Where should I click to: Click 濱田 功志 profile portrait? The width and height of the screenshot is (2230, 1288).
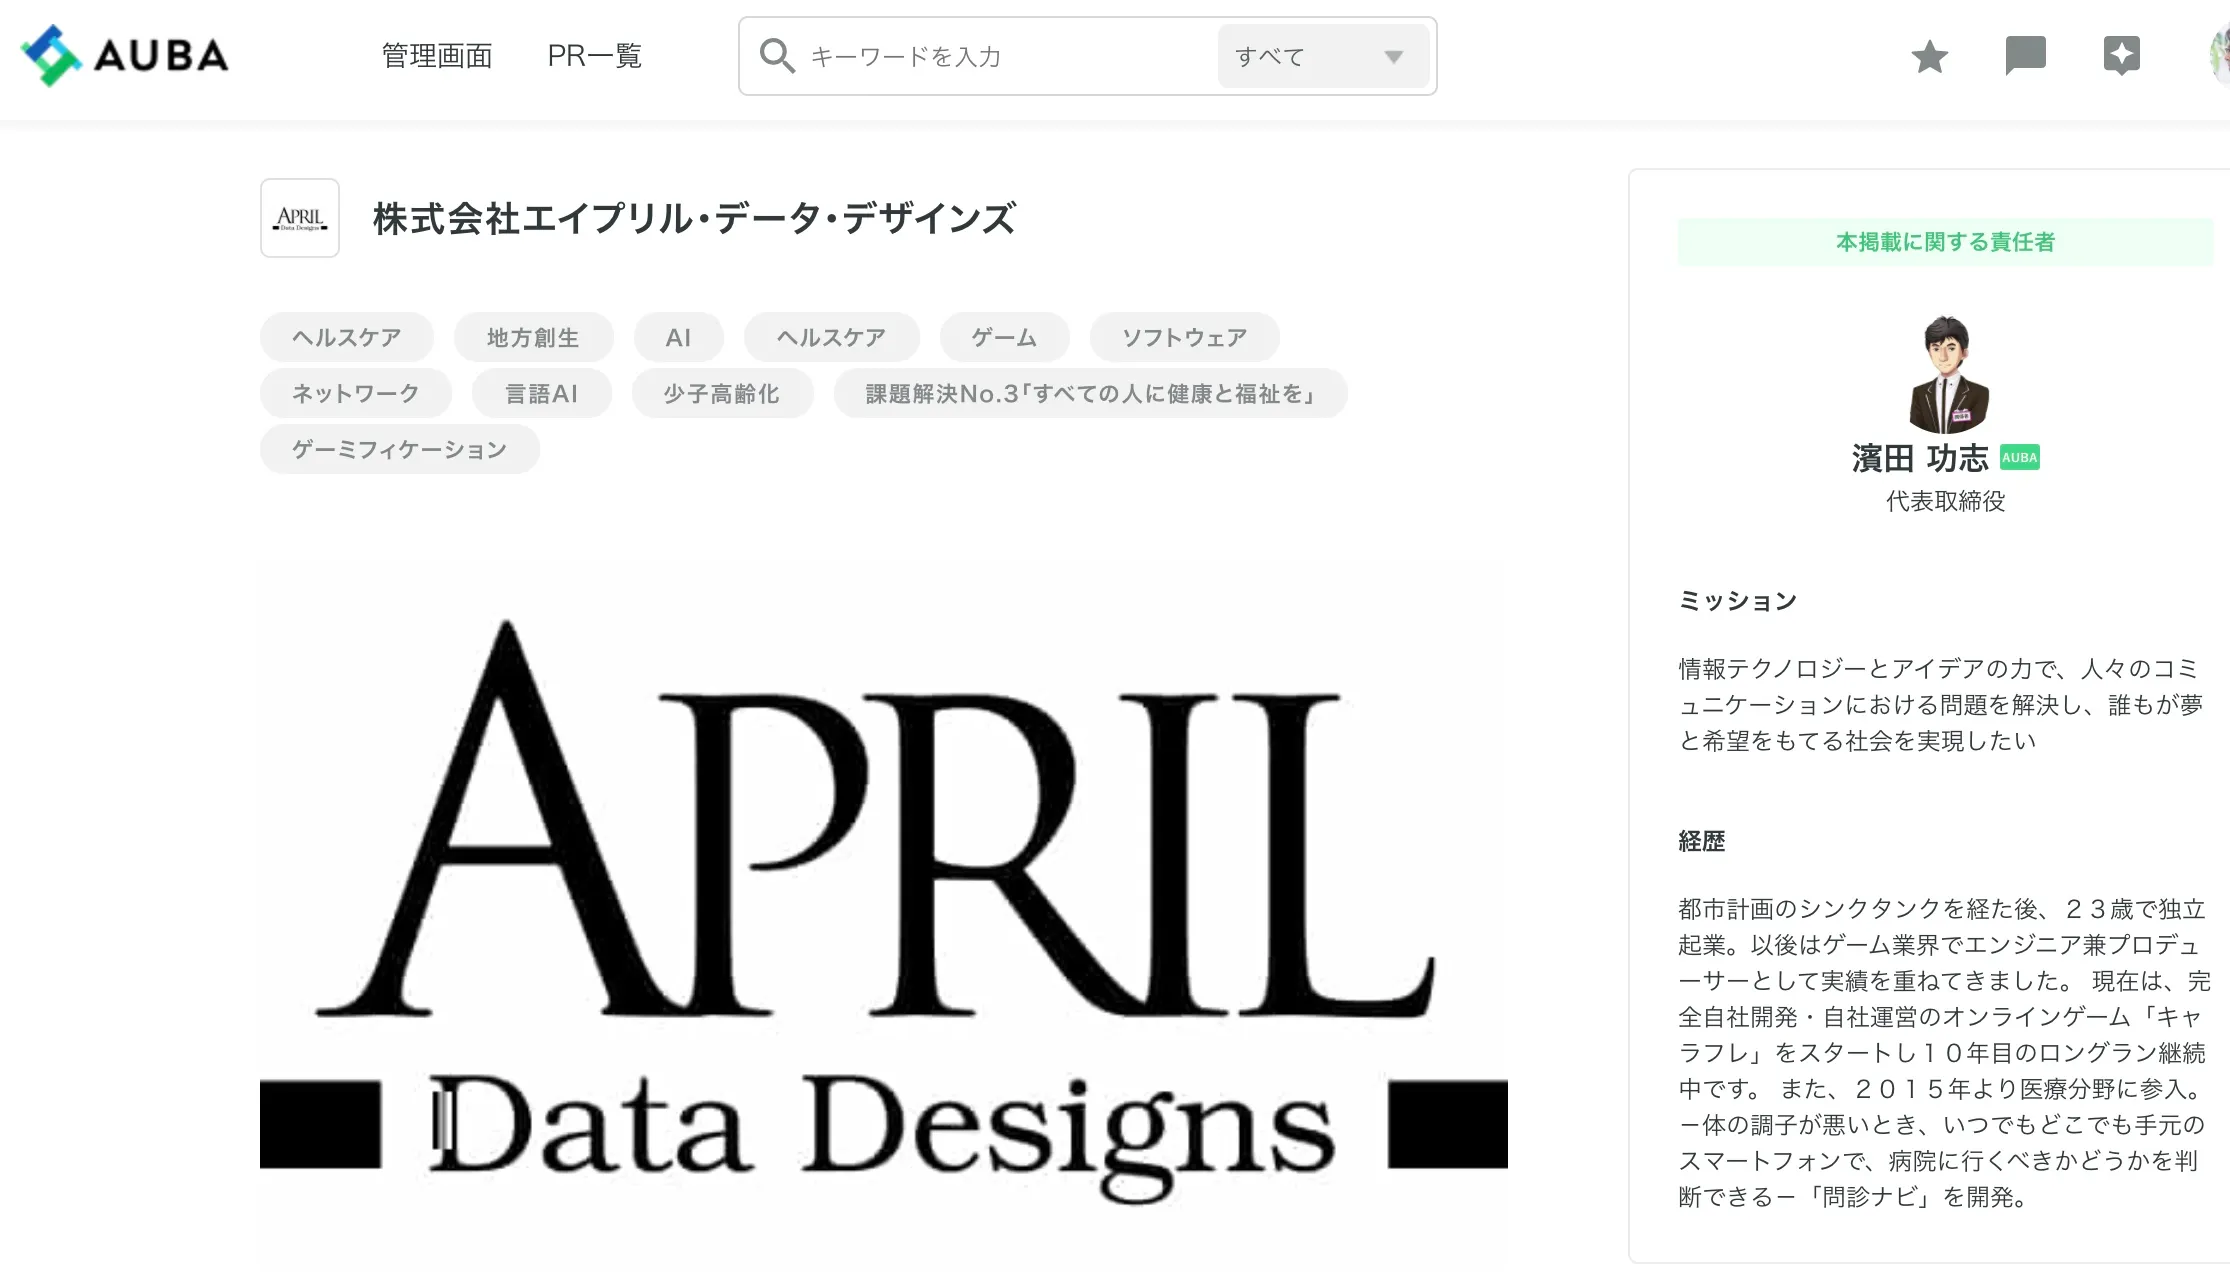[x=1946, y=374]
